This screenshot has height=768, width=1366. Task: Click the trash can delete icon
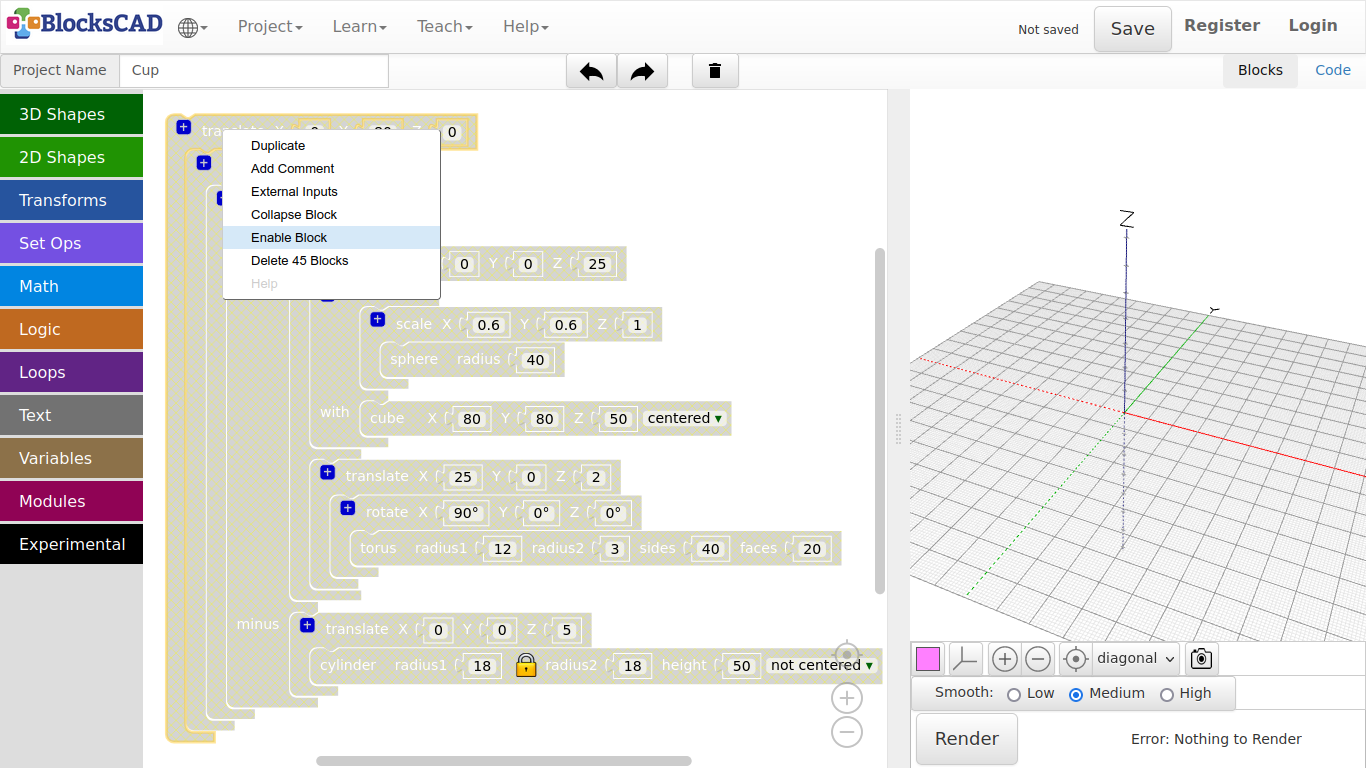(715, 71)
